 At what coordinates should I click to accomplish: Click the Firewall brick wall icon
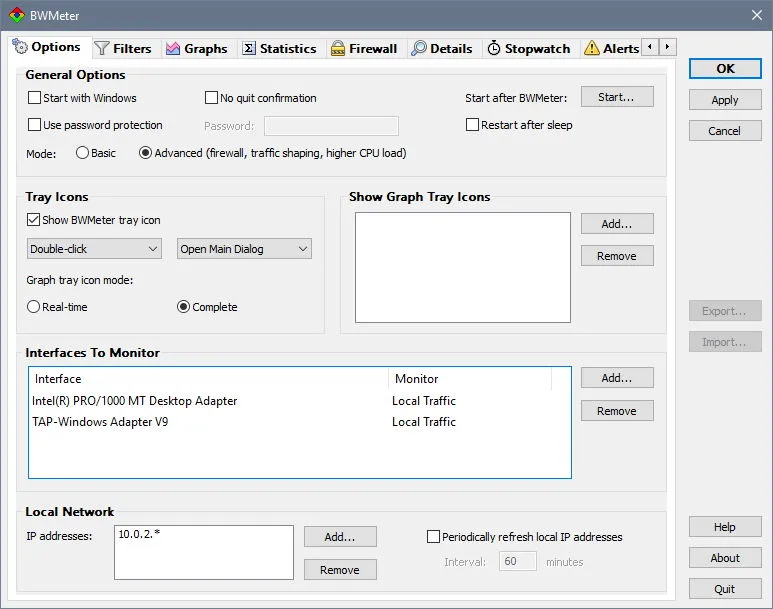click(x=338, y=48)
